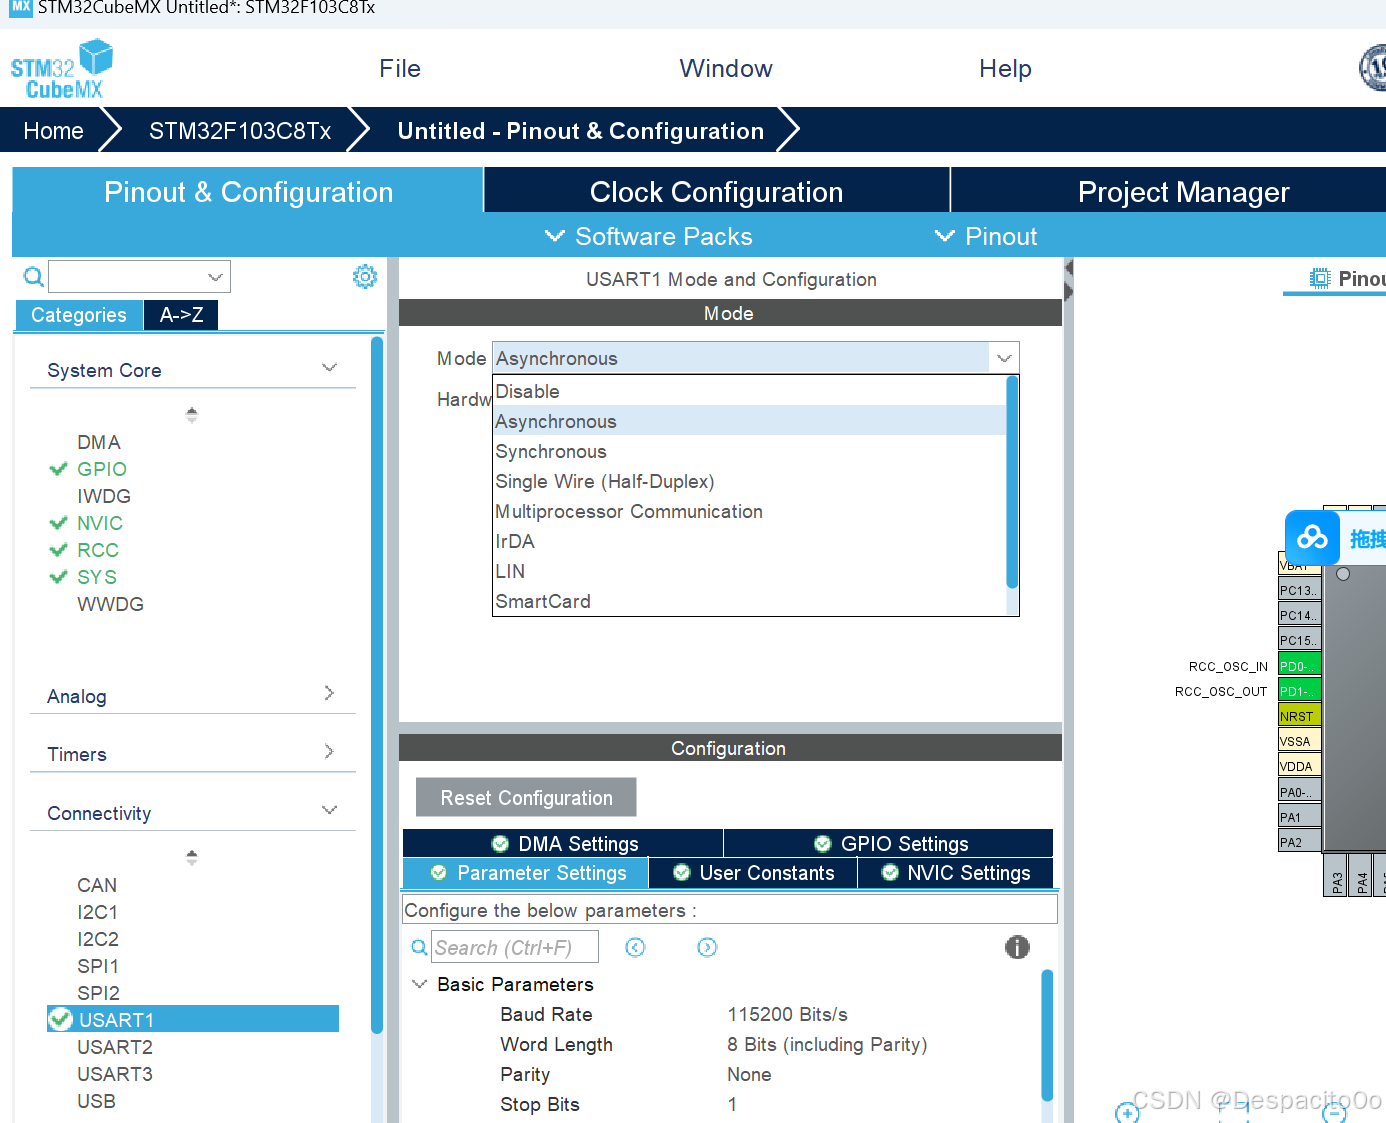The width and height of the screenshot is (1386, 1123).
Task: Select PC14 pin on chip
Action: click(1299, 615)
